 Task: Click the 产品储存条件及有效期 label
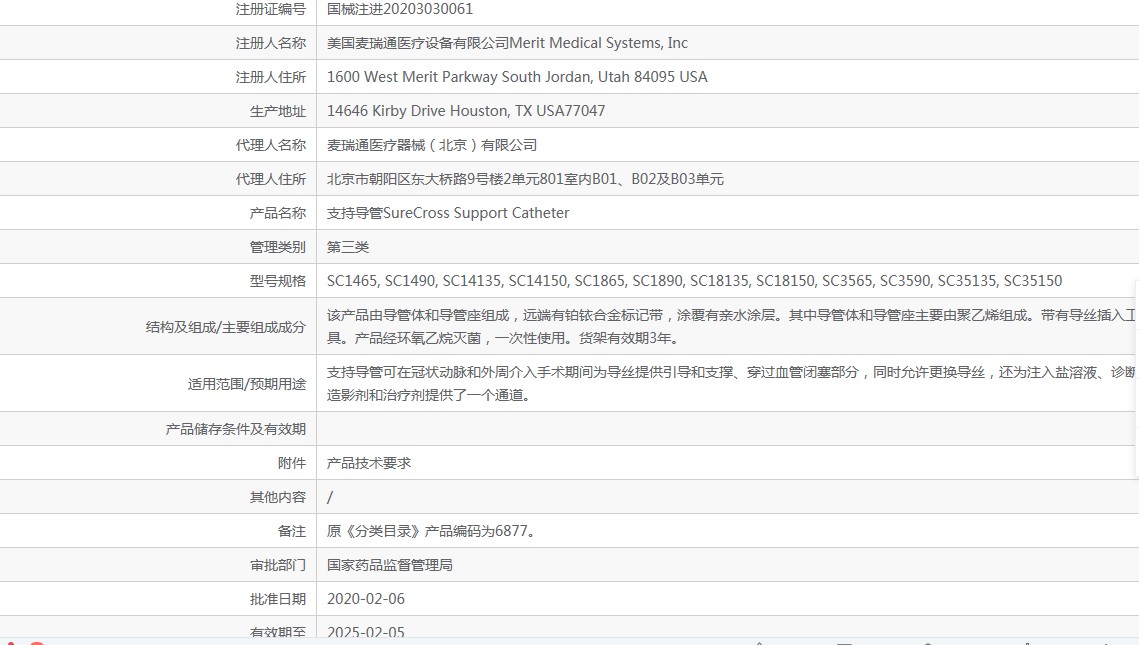click(235, 429)
